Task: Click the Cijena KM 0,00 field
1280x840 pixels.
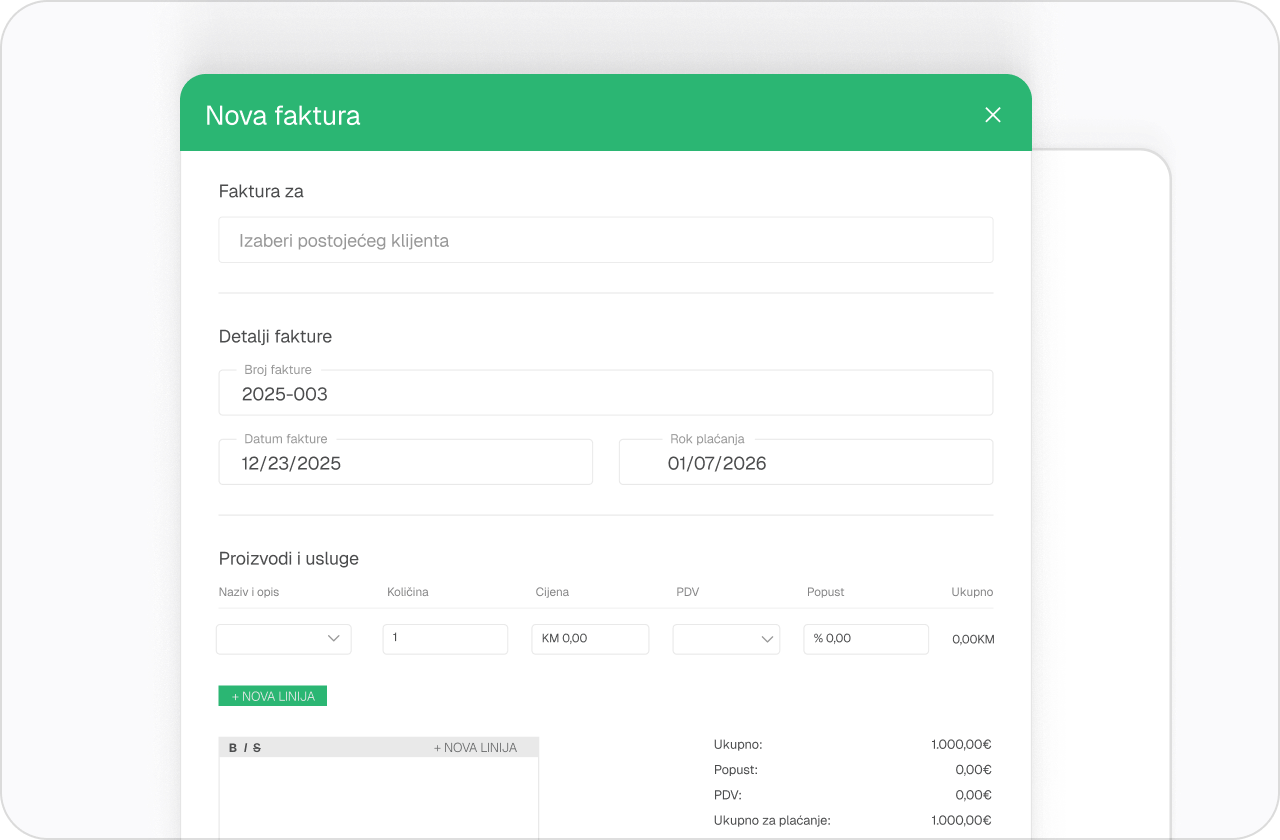Action: point(590,639)
